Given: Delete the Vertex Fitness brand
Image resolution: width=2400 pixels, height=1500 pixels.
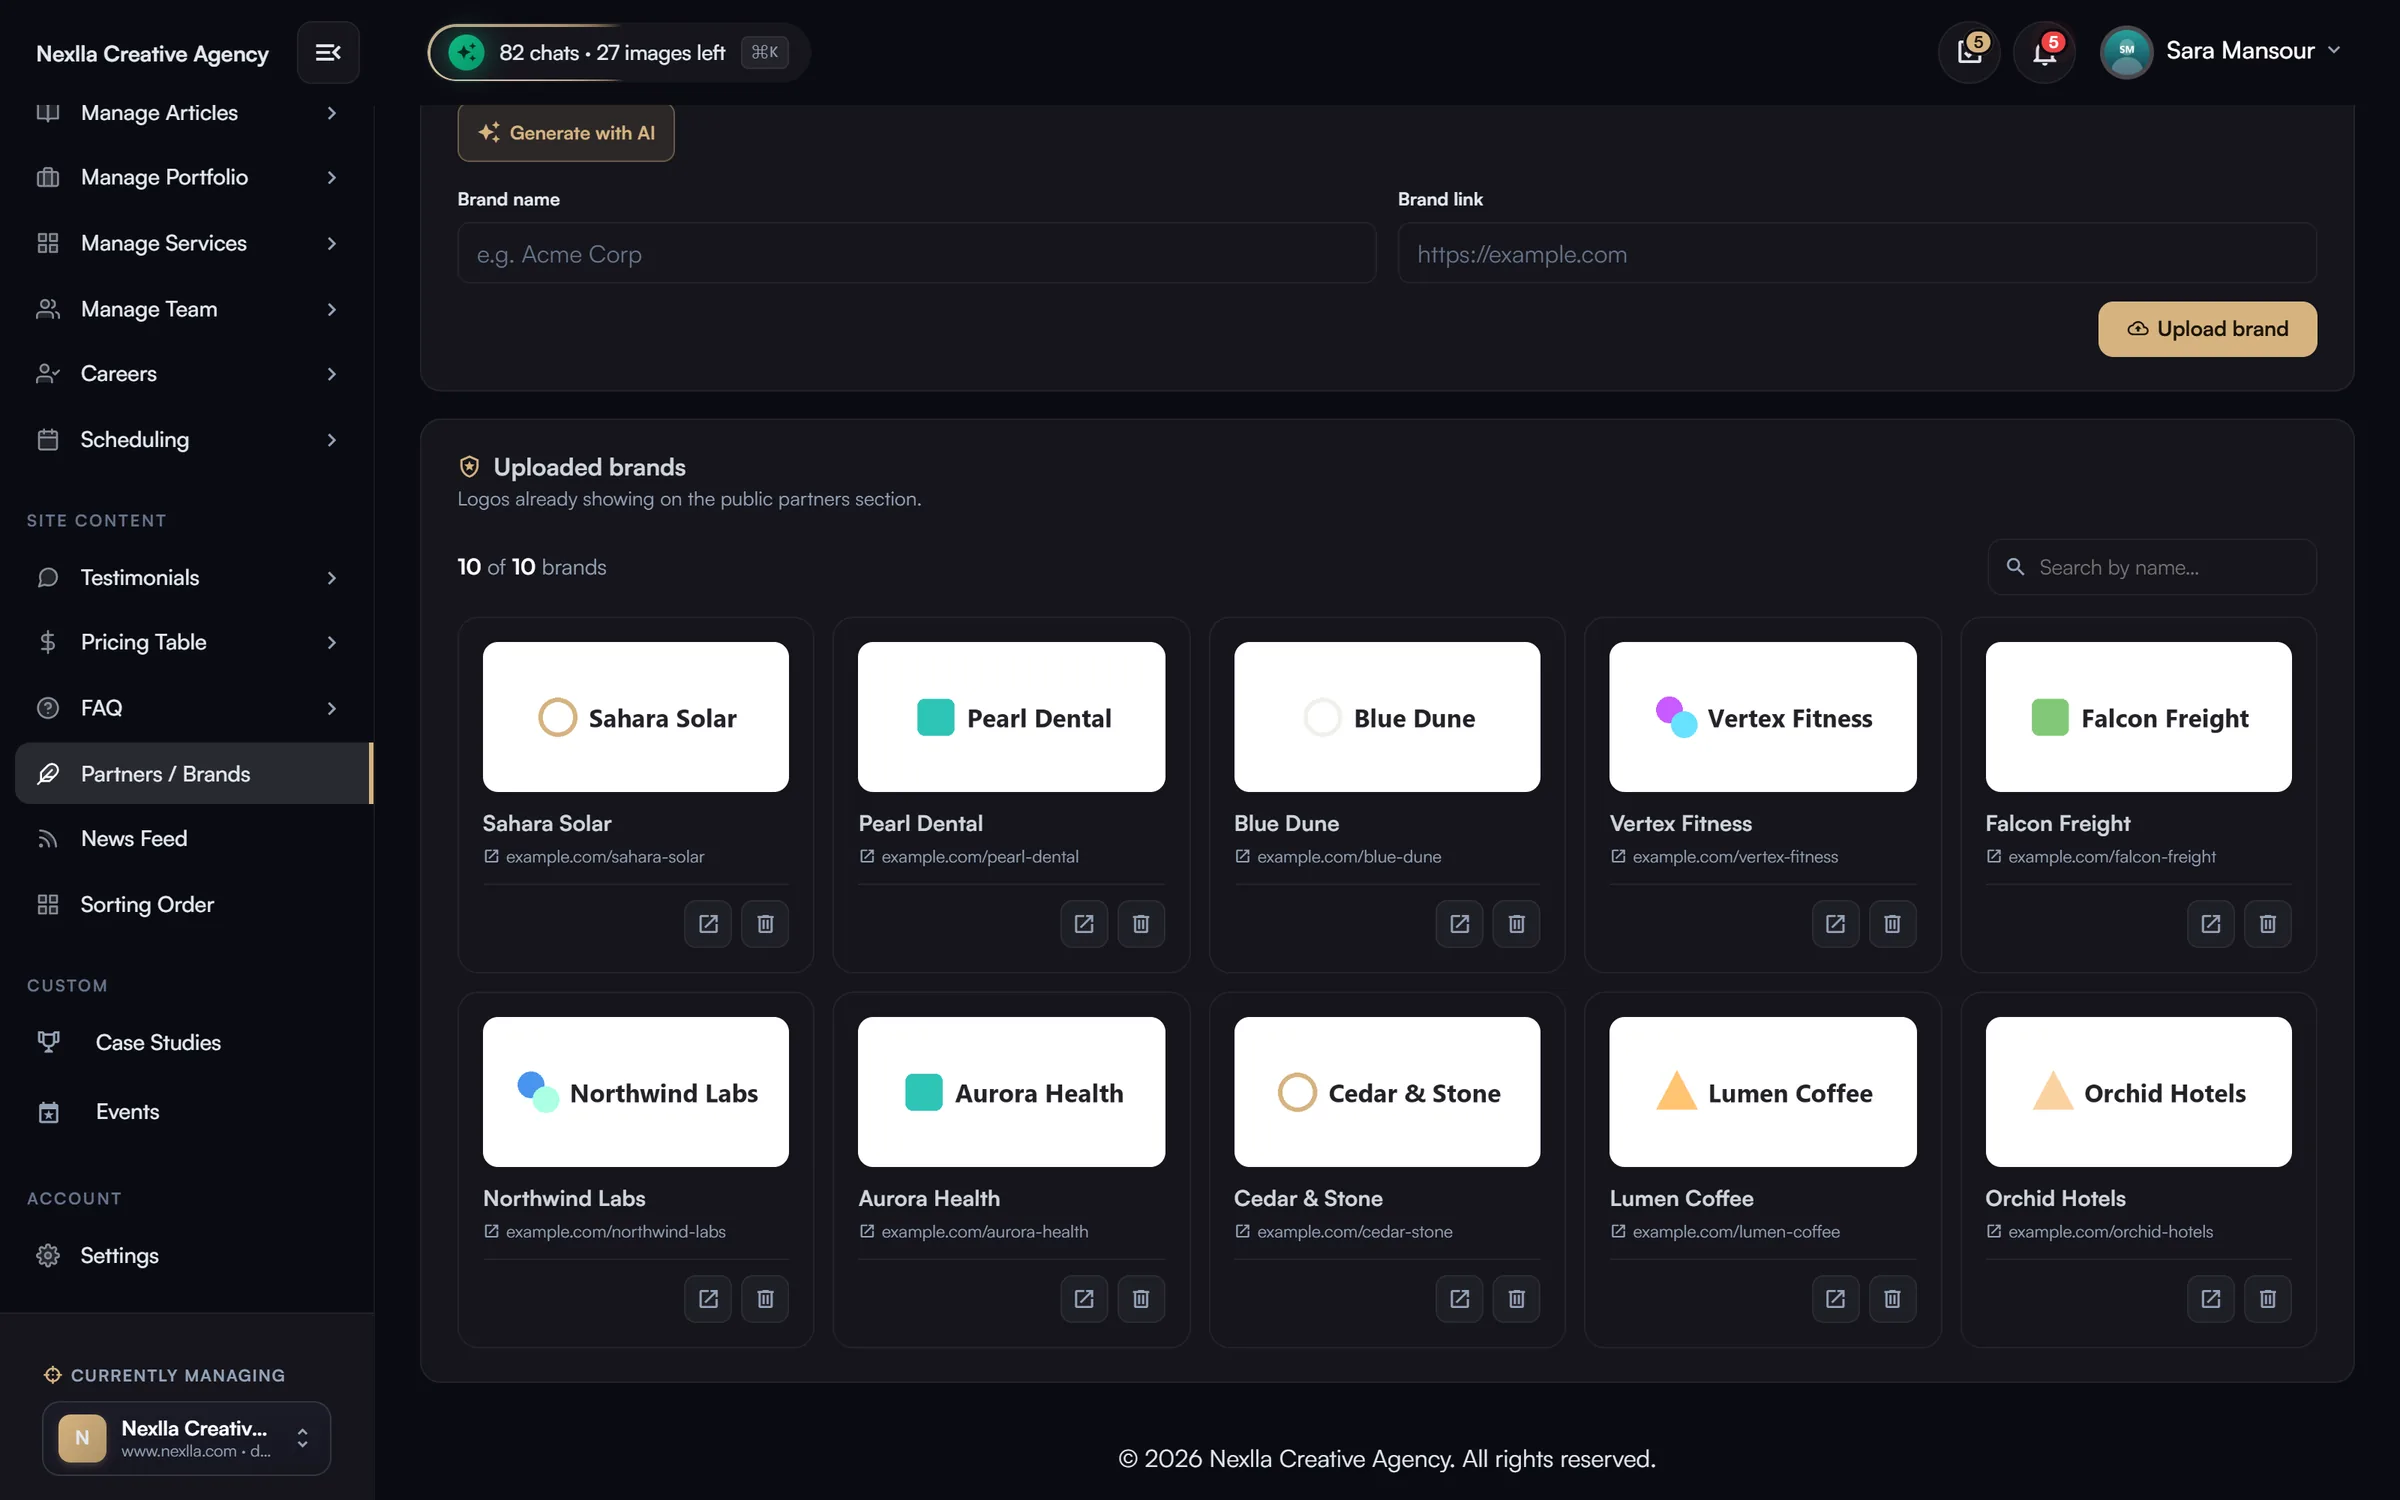Looking at the screenshot, I should (1892, 923).
